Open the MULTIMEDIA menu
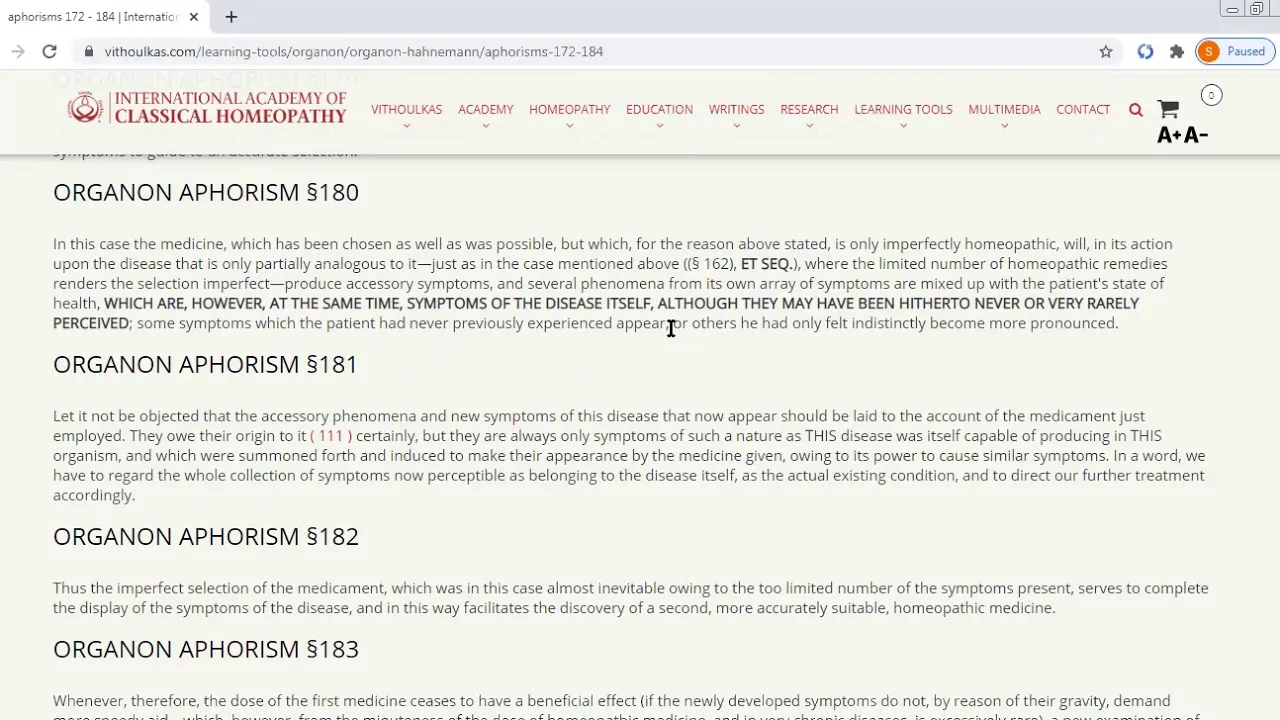1280x720 pixels. pyautogui.click(x=1004, y=109)
